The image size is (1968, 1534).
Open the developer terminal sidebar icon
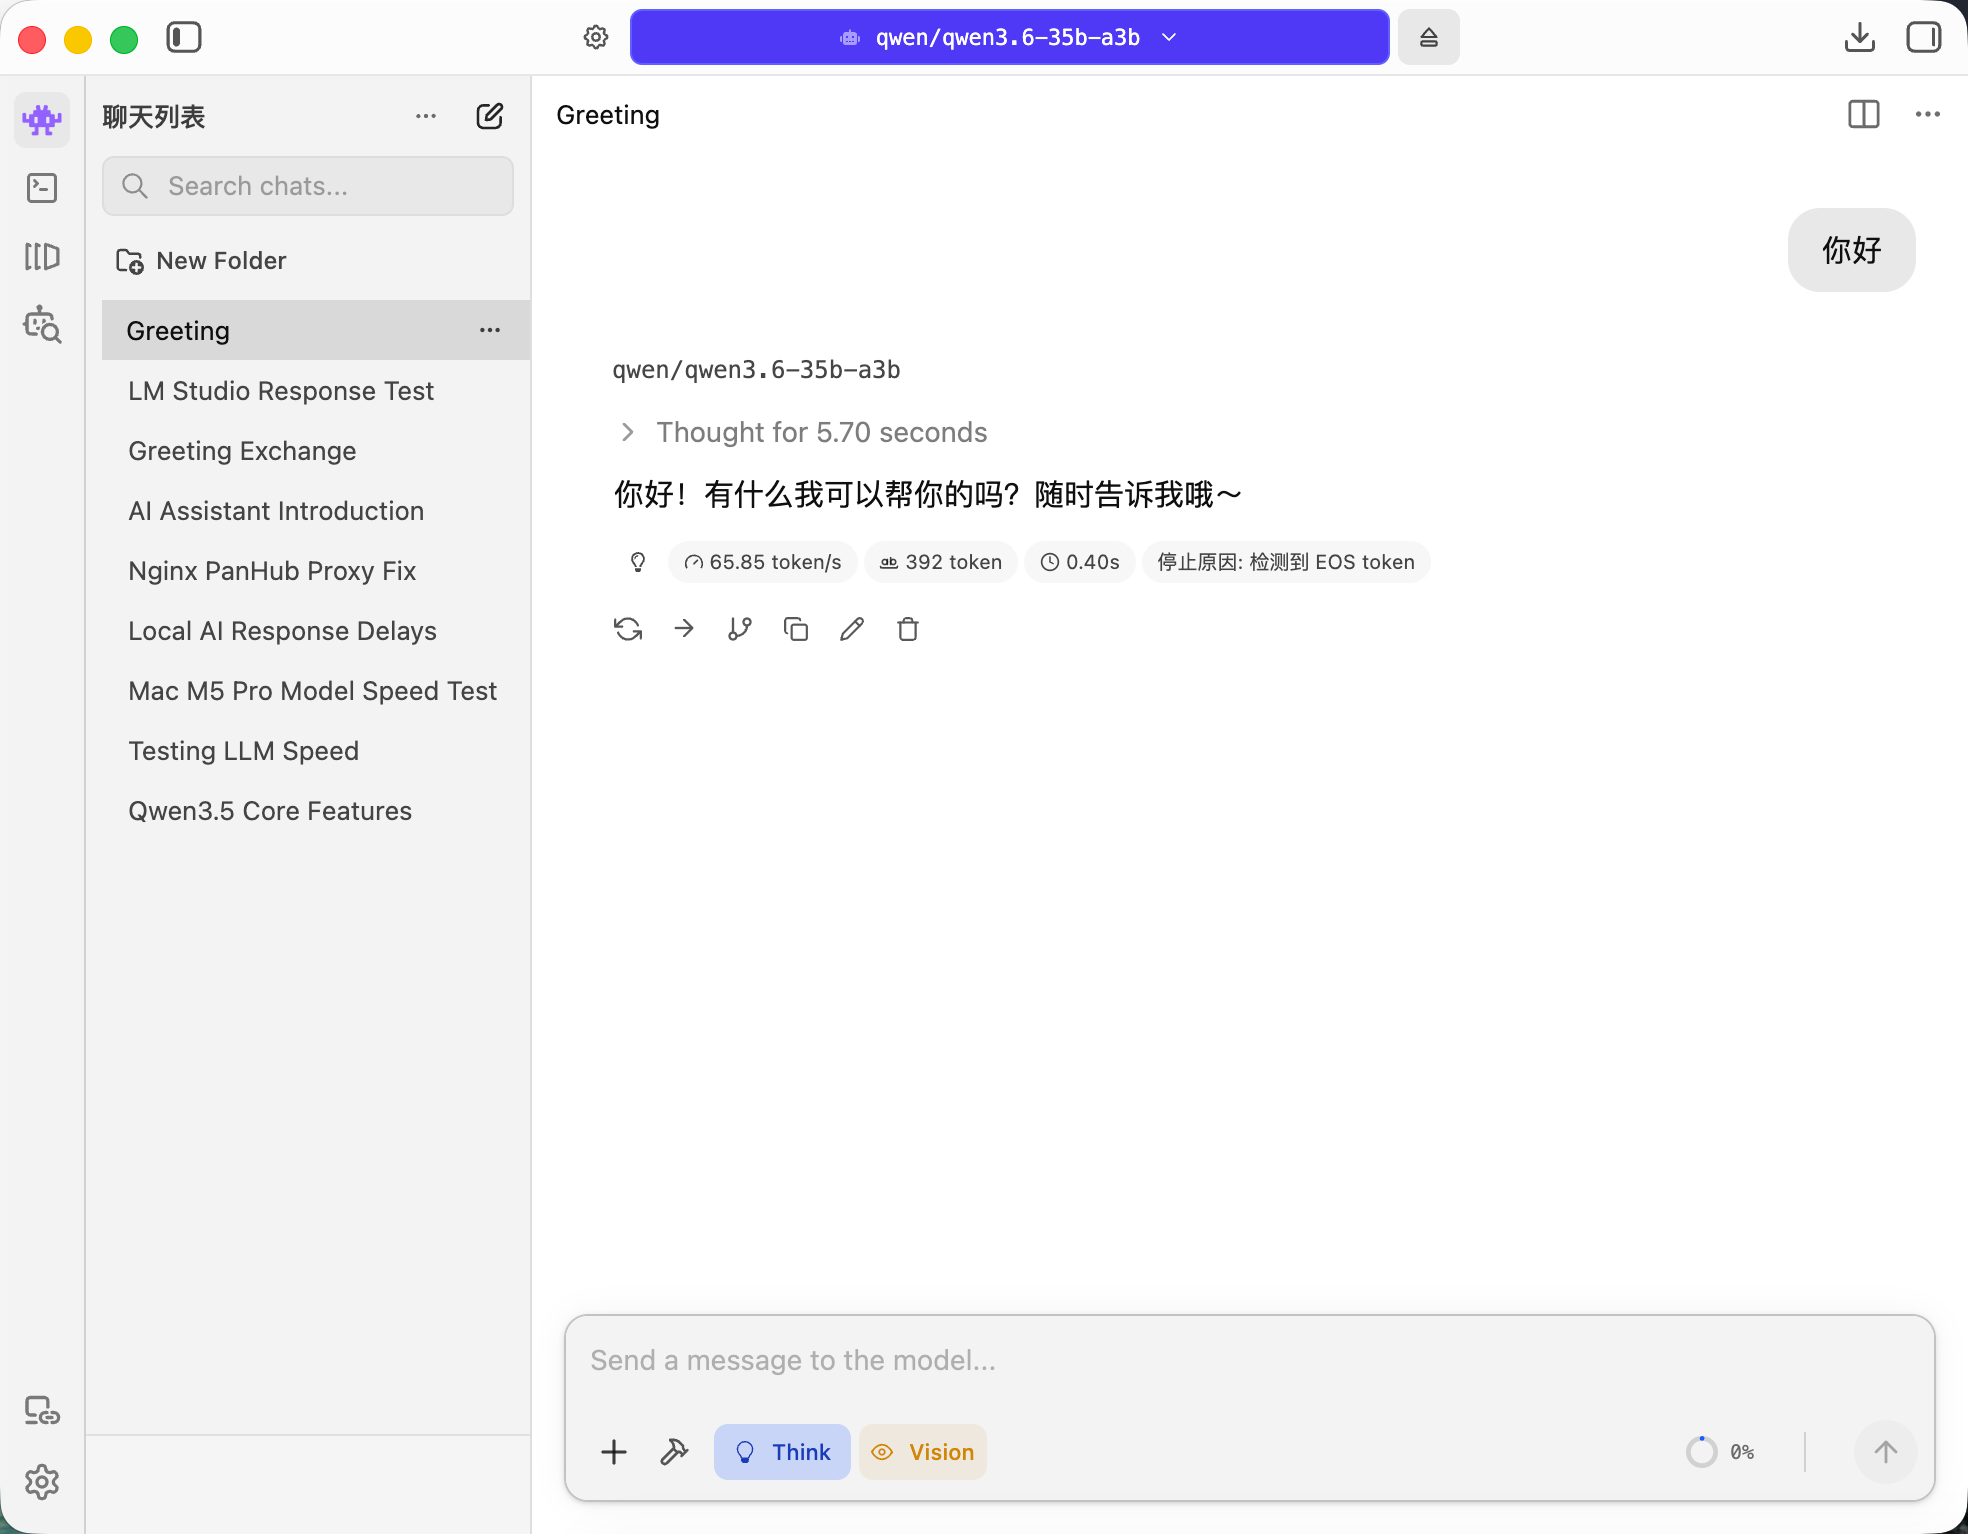pos(42,188)
